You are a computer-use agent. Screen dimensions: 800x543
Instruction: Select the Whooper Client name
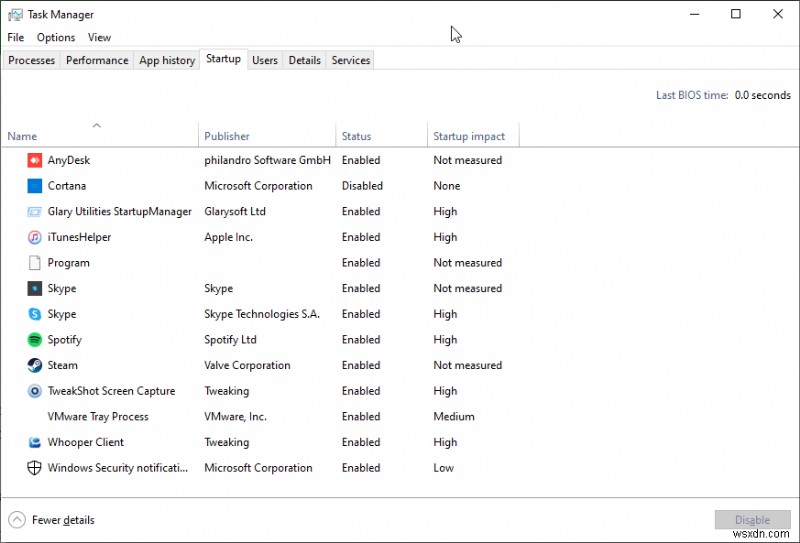[x=86, y=442]
